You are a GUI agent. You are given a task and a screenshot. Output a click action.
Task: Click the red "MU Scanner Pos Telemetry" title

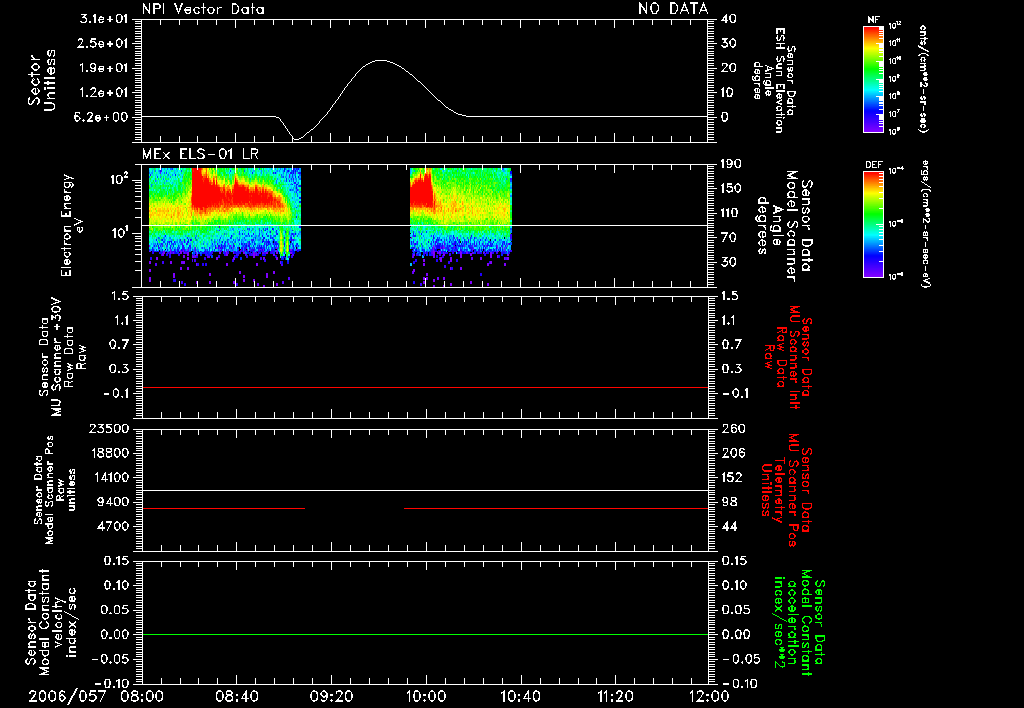pos(786,490)
